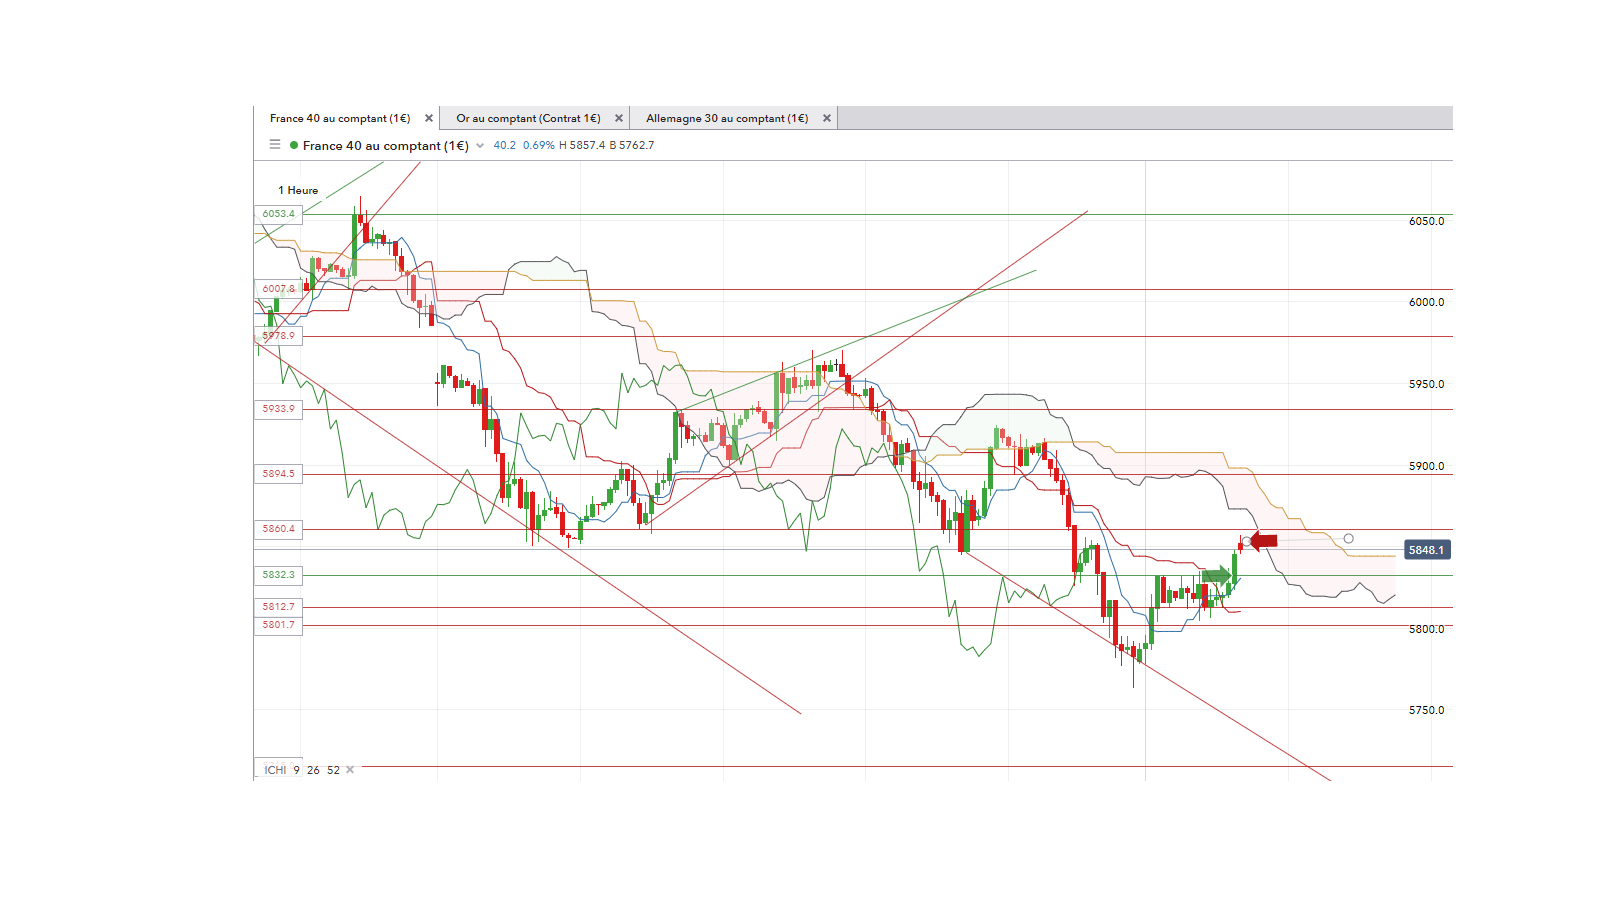
Task: Select the green arrow marker on the chart
Action: pyautogui.click(x=1217, y=575)
